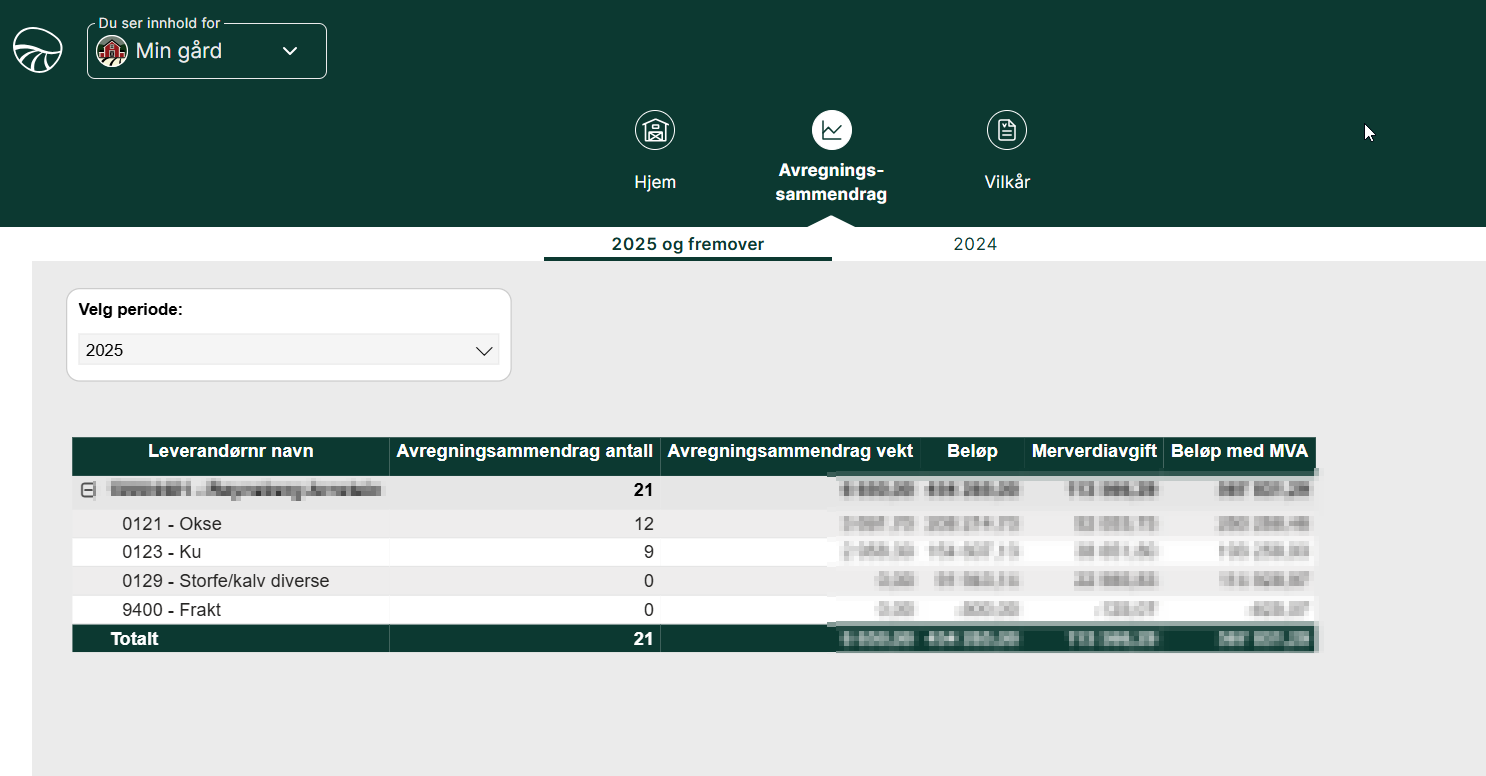Click the Merverdiavgift column header

click(x=1093, y=452)
